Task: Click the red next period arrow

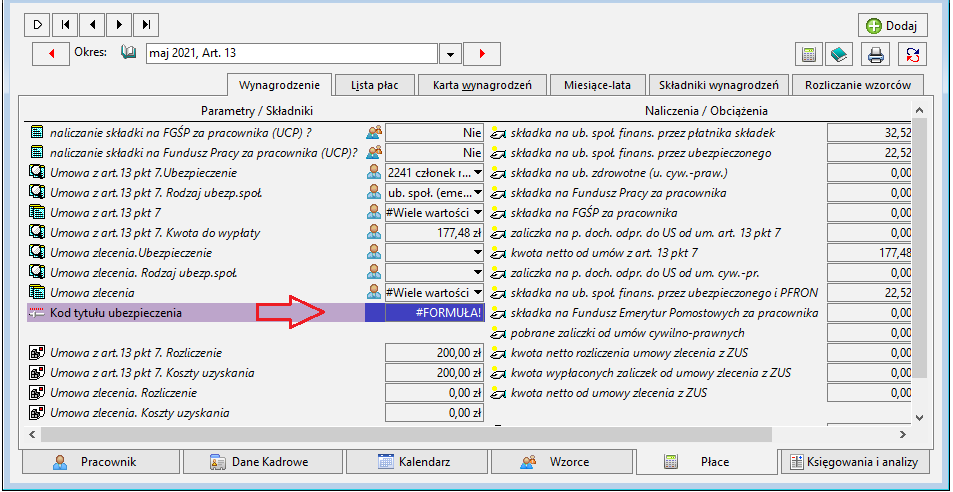Action: [482, 53]
